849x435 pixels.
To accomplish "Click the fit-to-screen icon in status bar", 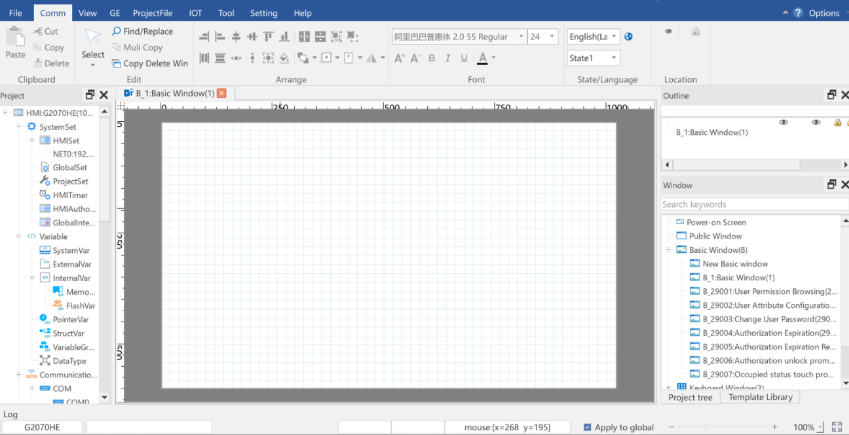I will pyautogui.click(x=837, y=427).
